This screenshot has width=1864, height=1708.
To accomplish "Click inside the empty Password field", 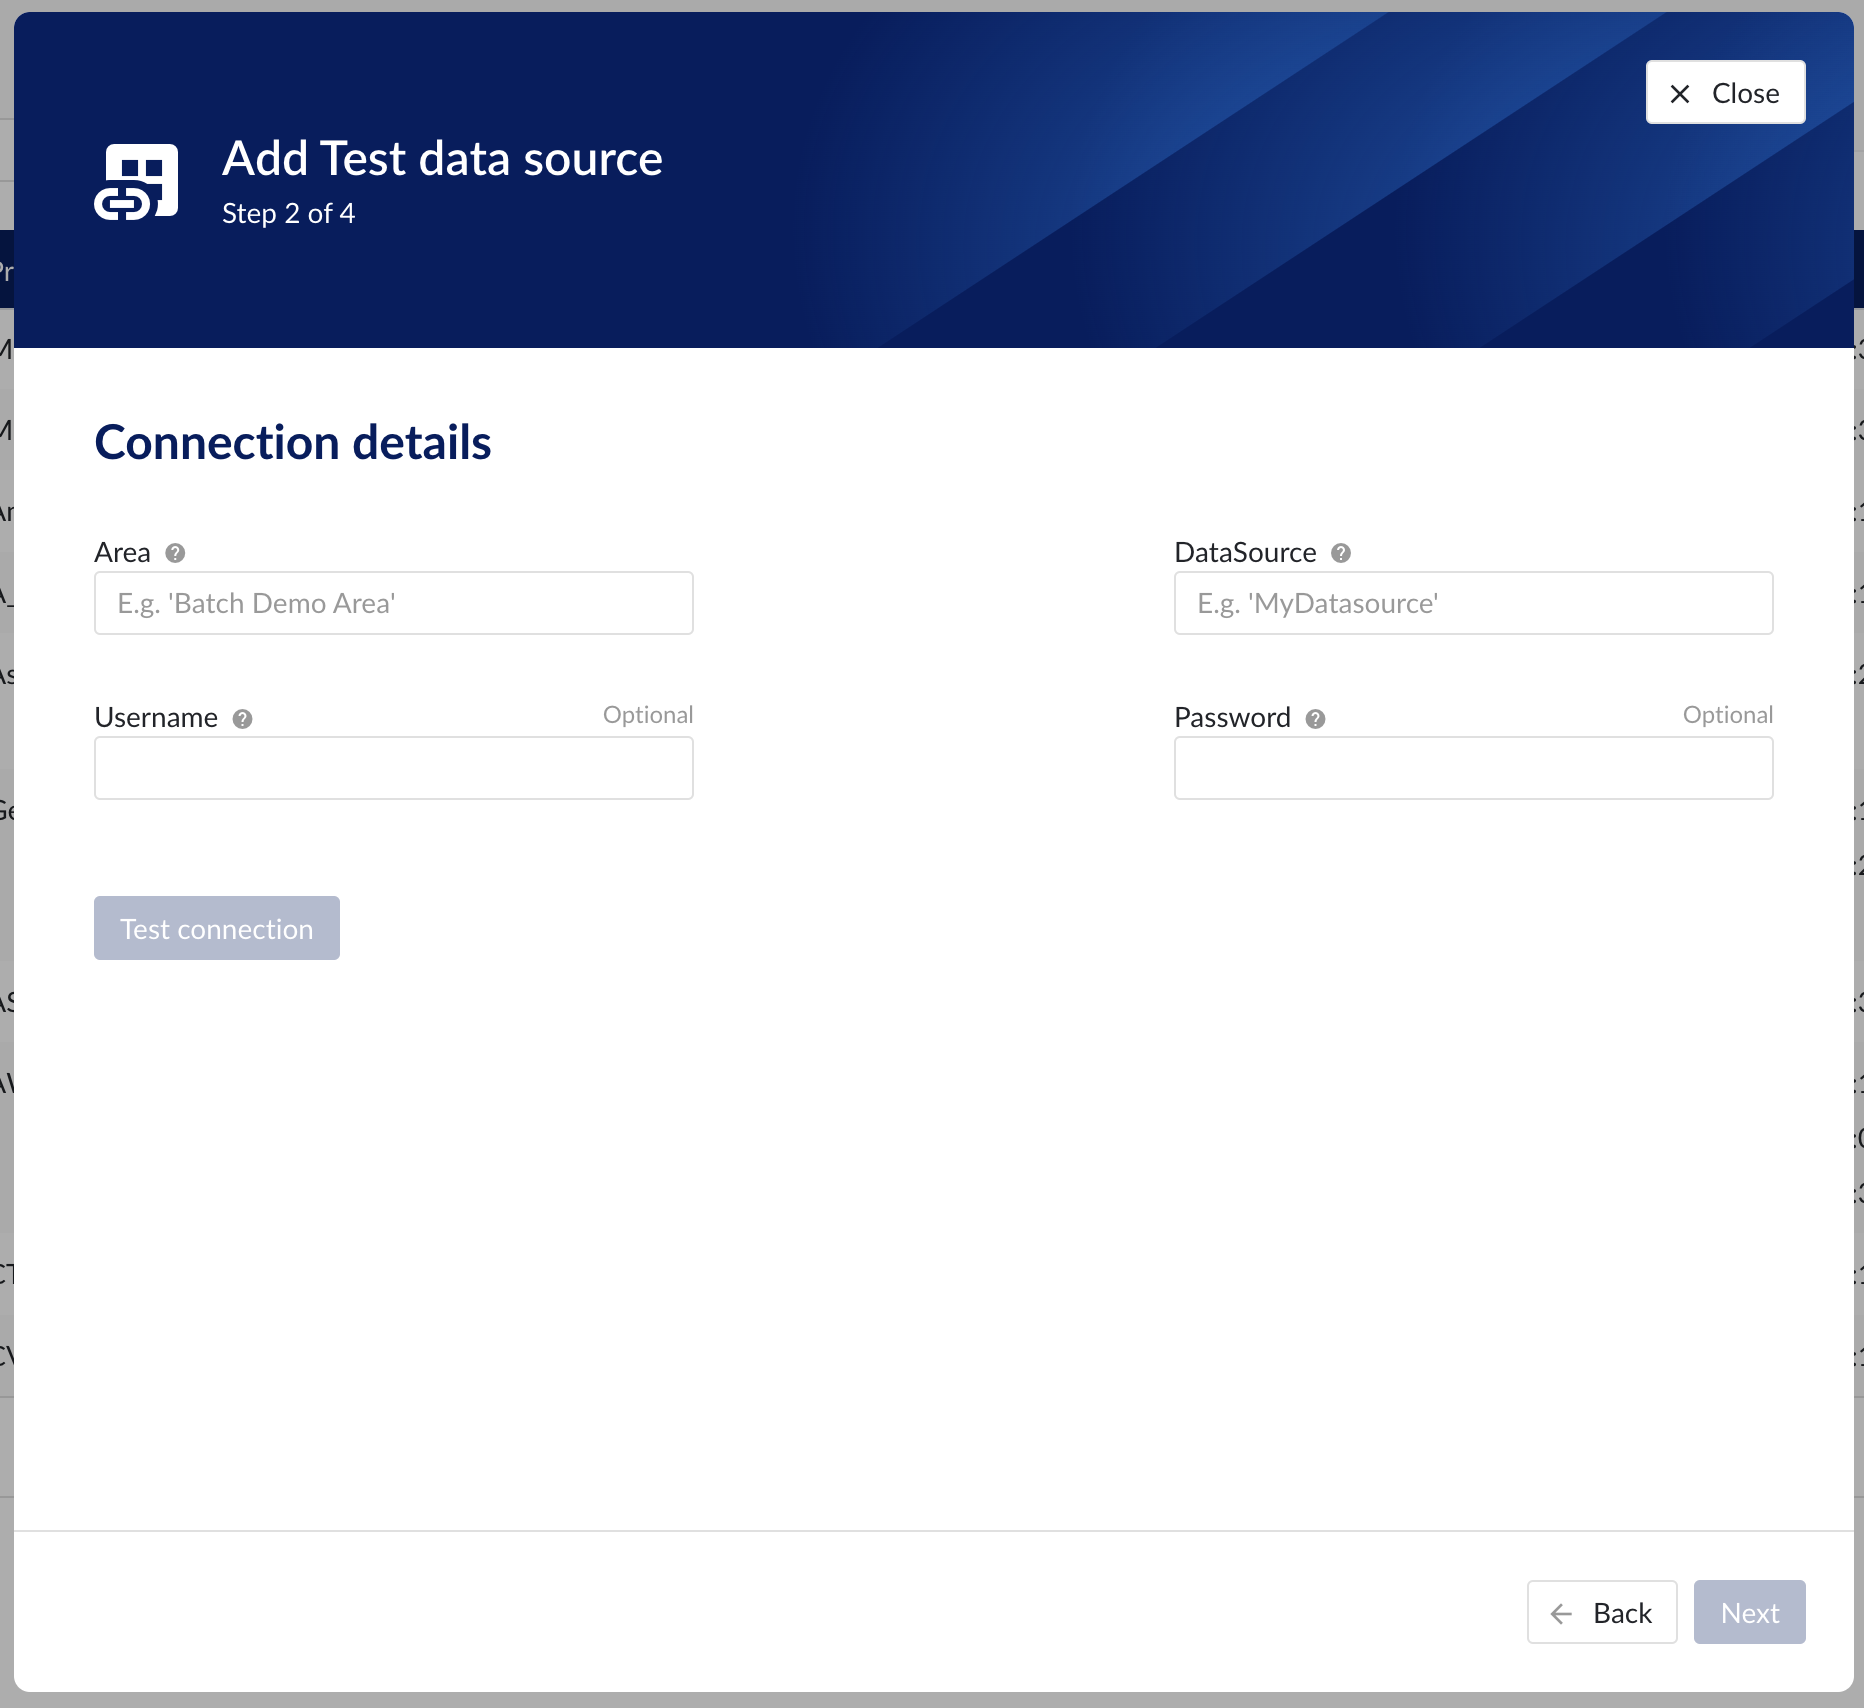I will (x=1472, y=768).
